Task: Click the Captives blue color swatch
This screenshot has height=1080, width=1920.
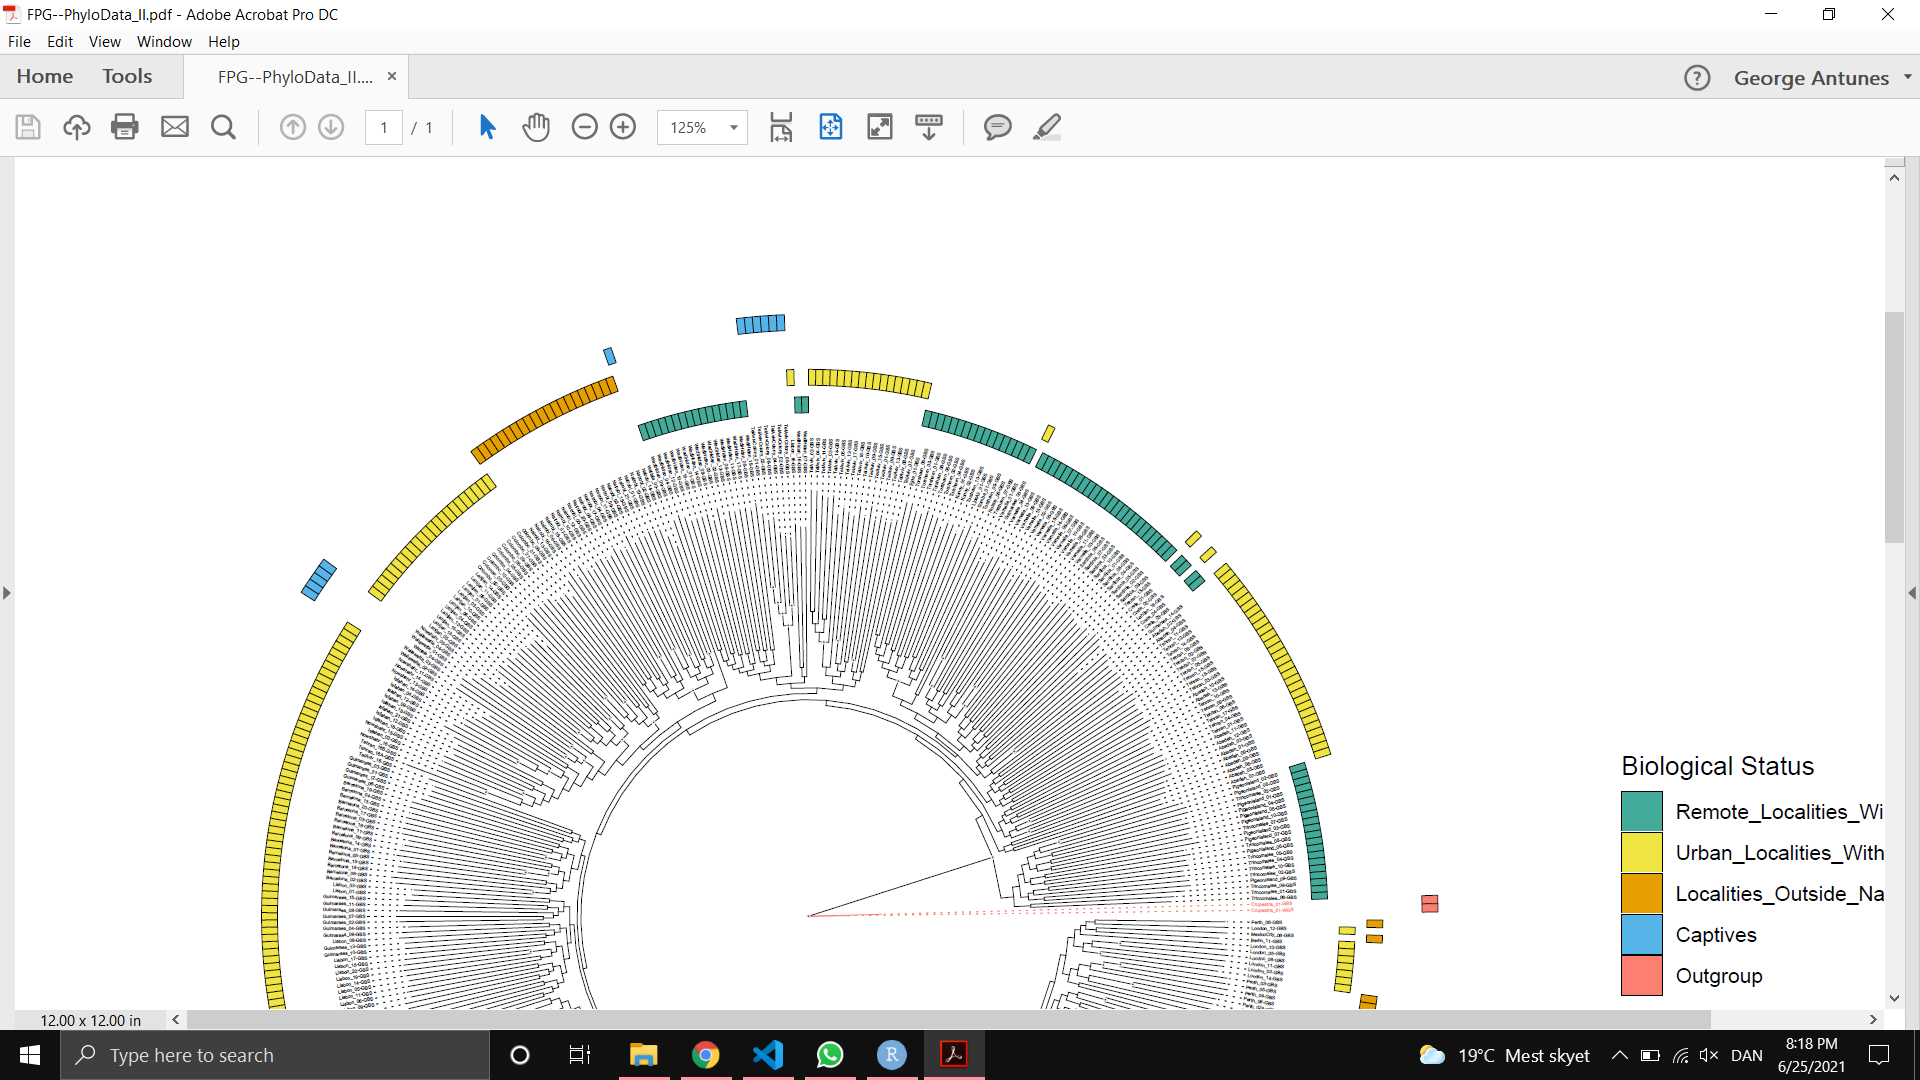Action: tap(1640, 934)
